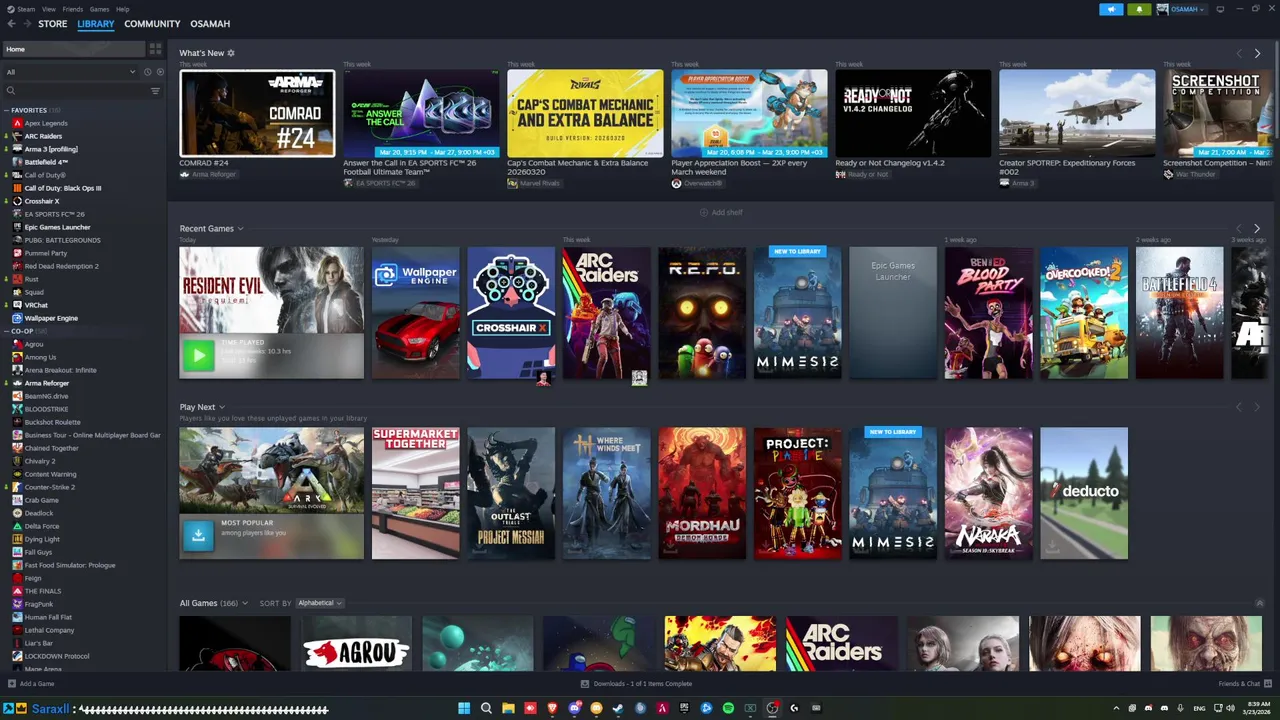Show ready-to-play games filter icon
This screenshot has height=720, width=1280.
(158, 72)
